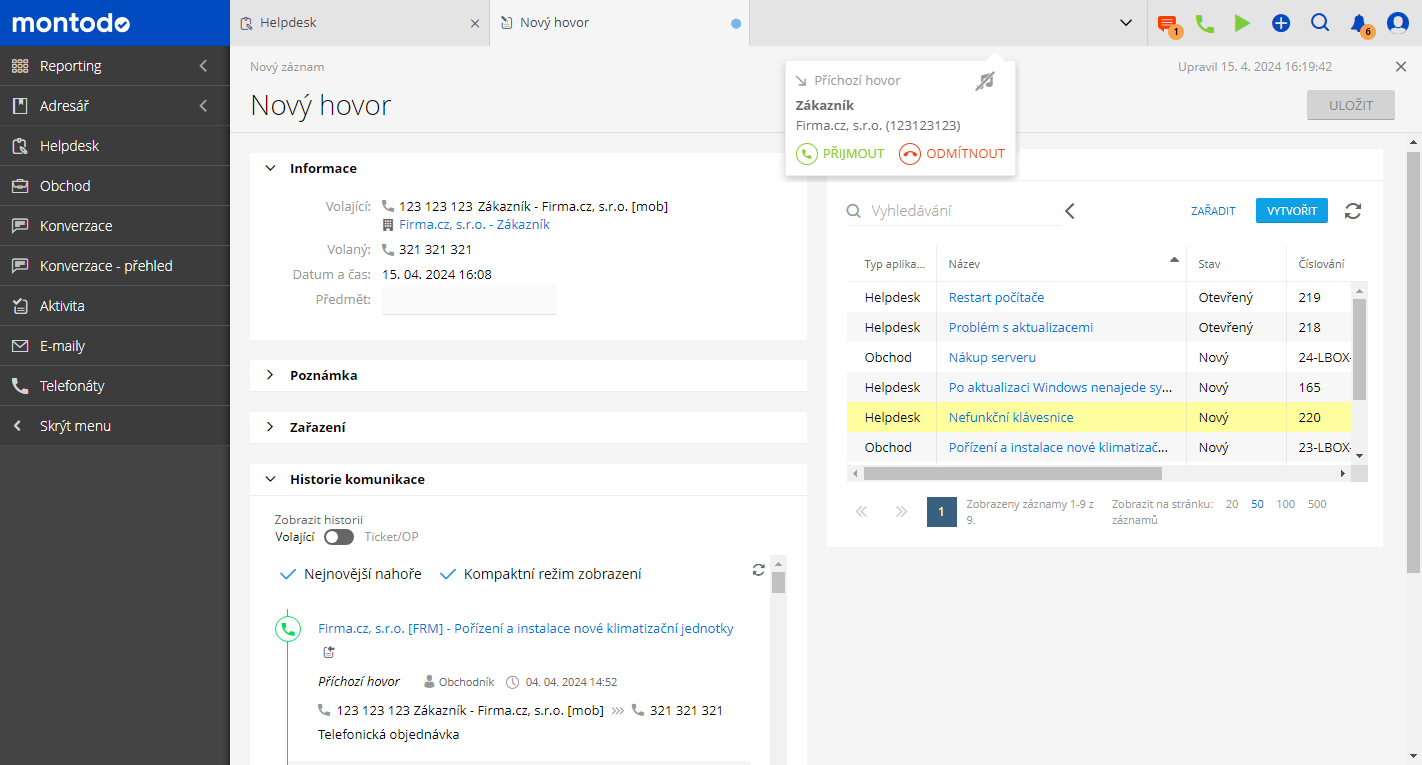
Task: Toggle Kompaktní režim zobrazení option
Action: point(540,574)
